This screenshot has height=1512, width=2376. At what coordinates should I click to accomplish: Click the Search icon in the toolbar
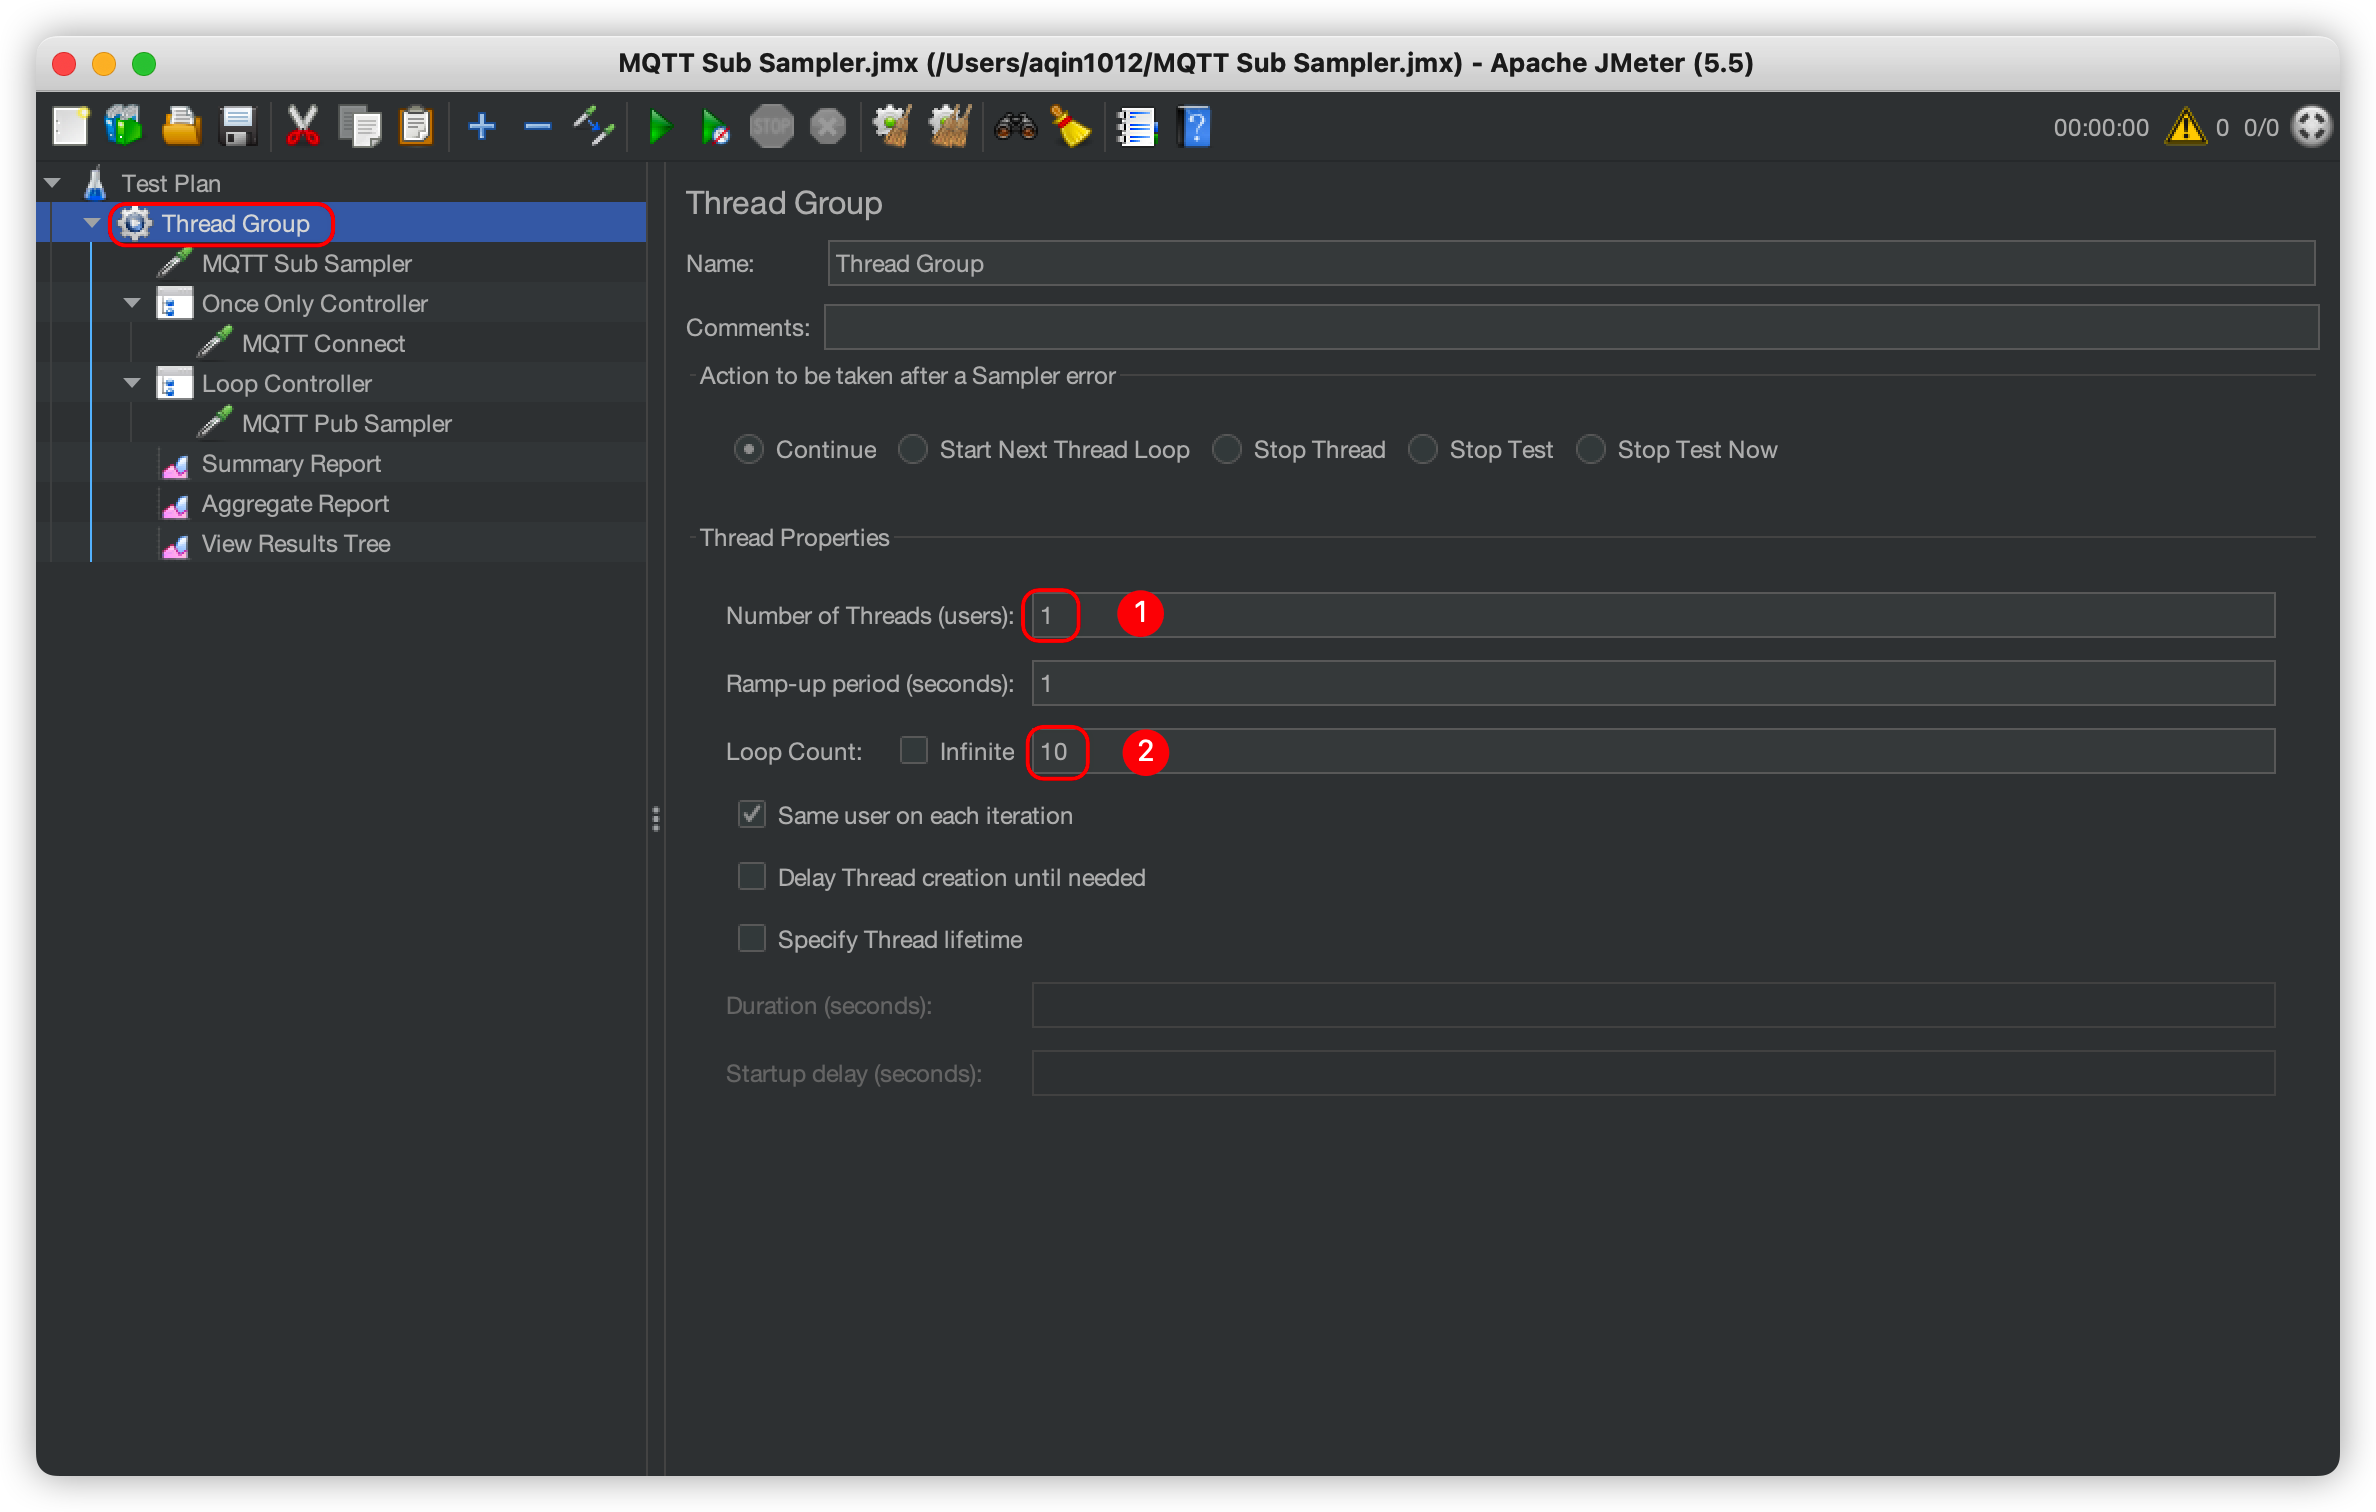[x=1015, y=126]
